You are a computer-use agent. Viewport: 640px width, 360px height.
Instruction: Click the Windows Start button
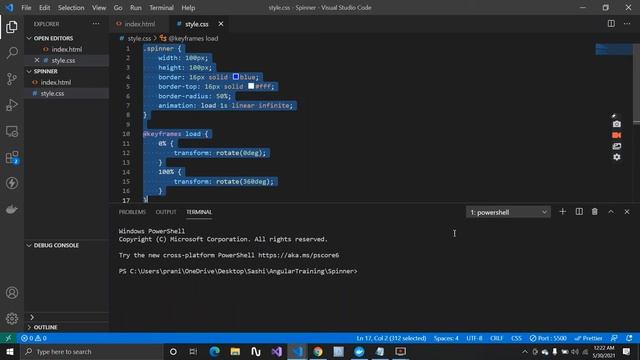pyautogui.click(x=9, y=351)
